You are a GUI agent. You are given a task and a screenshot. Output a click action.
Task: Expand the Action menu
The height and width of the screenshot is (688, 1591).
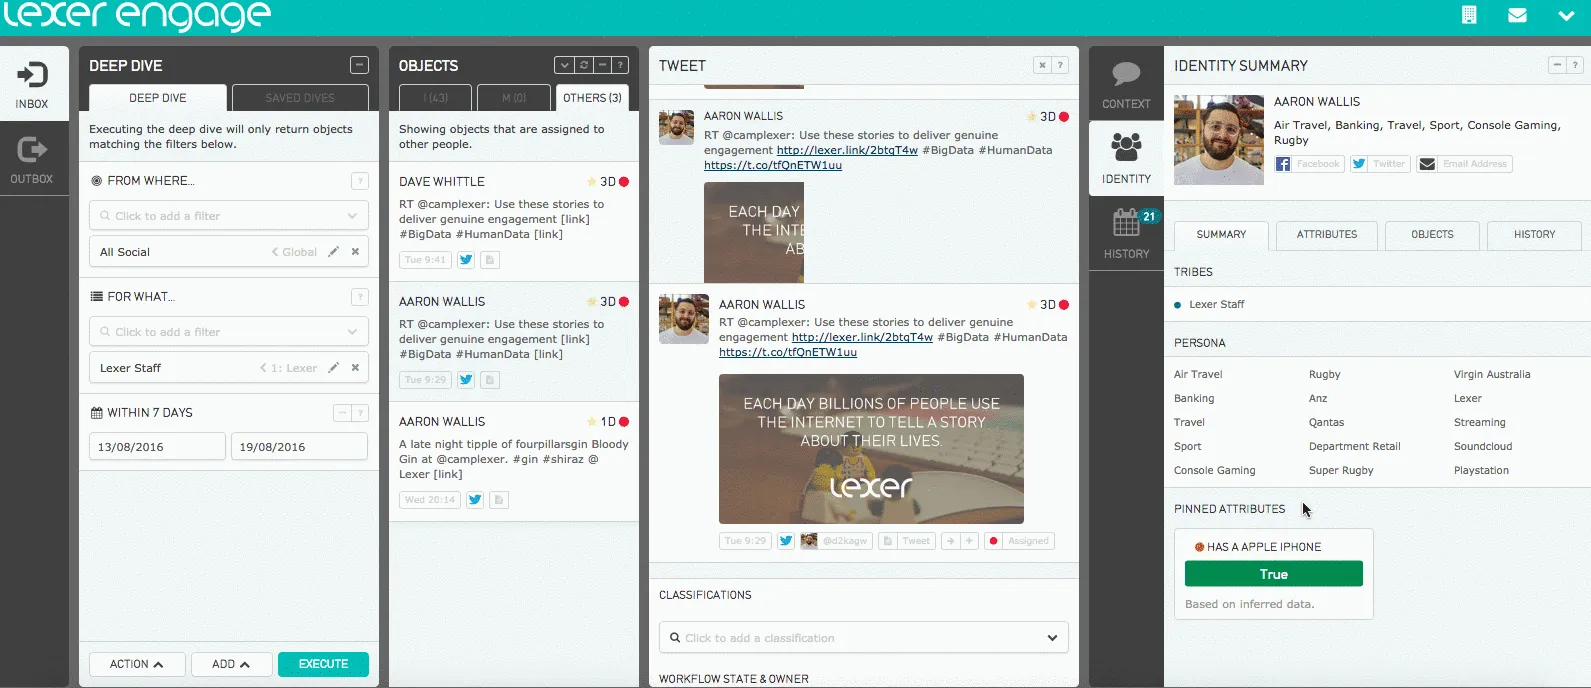point(136,664)
